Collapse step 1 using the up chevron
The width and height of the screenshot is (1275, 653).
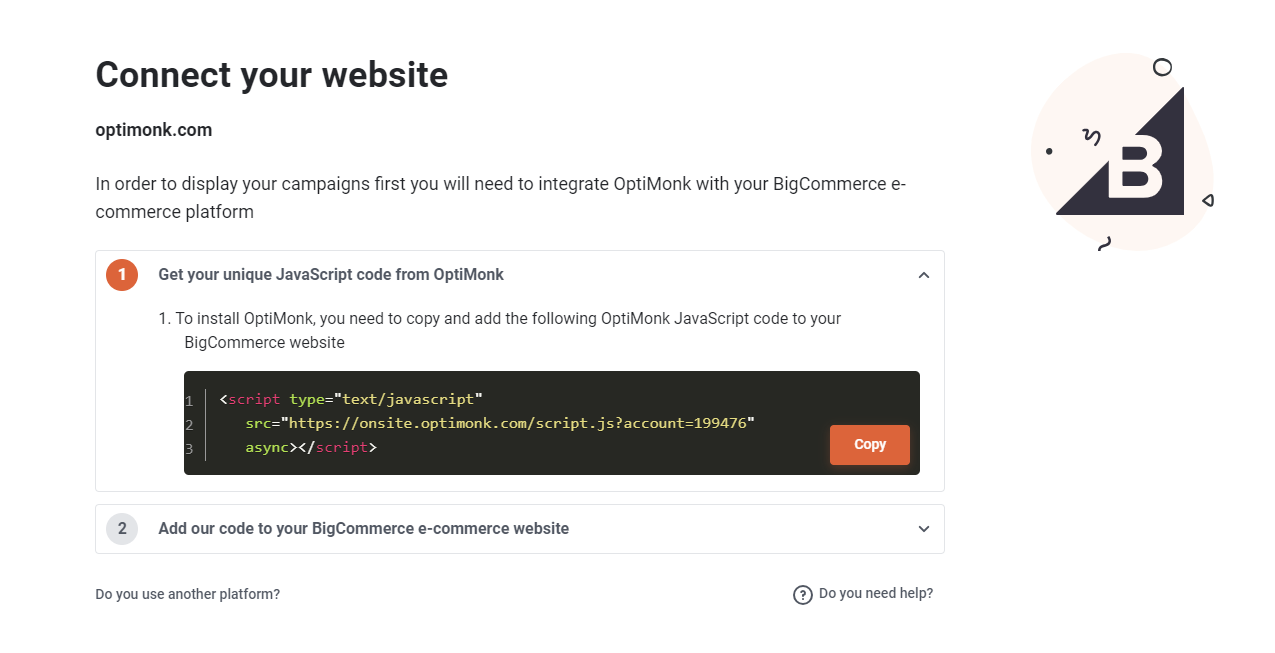(x=924, y=275)
